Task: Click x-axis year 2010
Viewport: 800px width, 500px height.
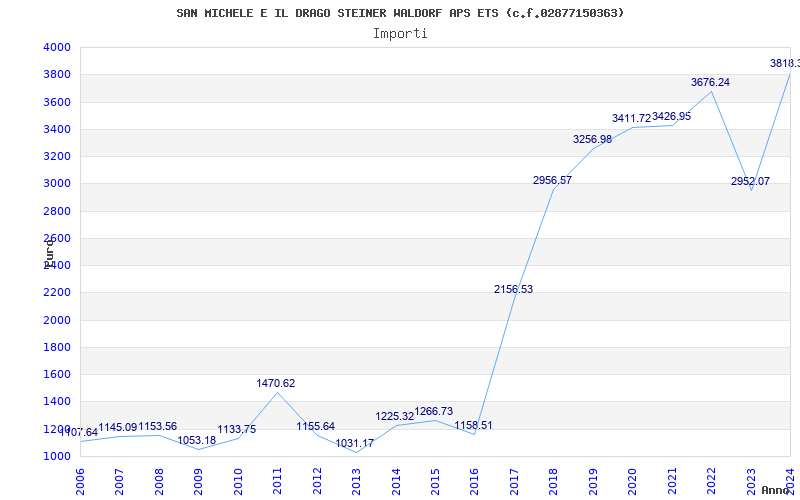Action: pos(238,481)
